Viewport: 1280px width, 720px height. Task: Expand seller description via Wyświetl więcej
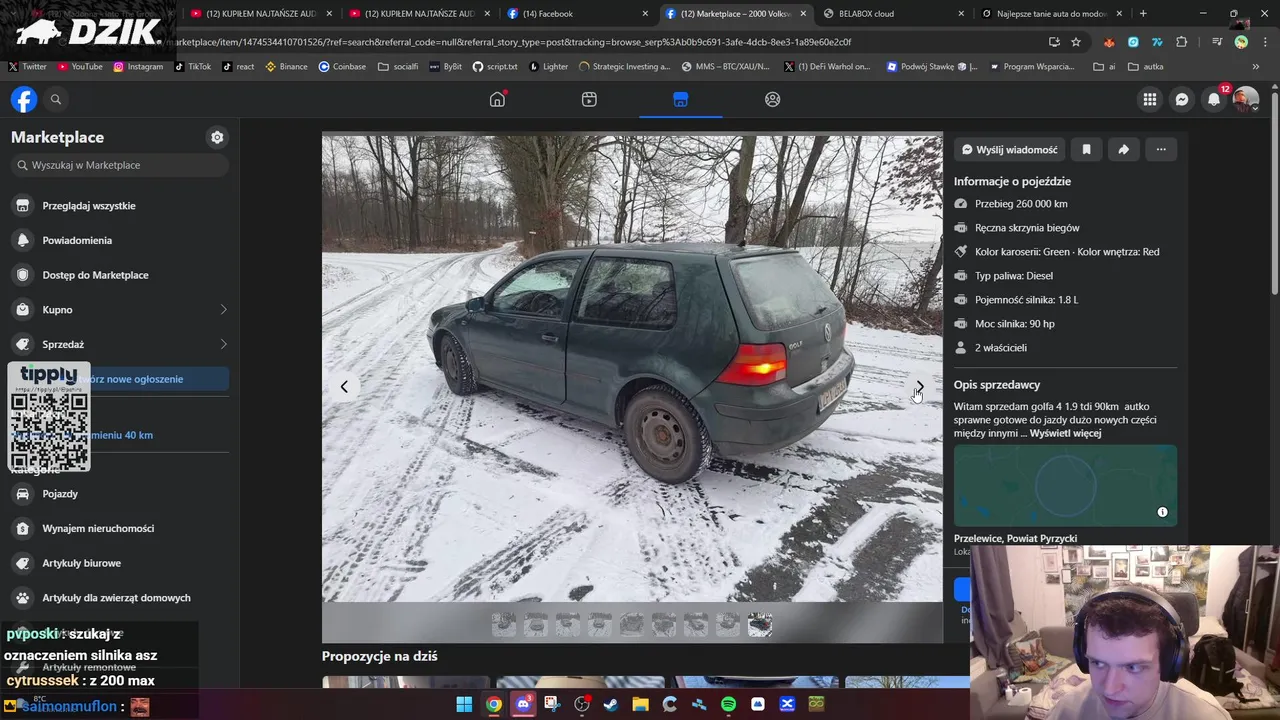[x=1065, y=433]
